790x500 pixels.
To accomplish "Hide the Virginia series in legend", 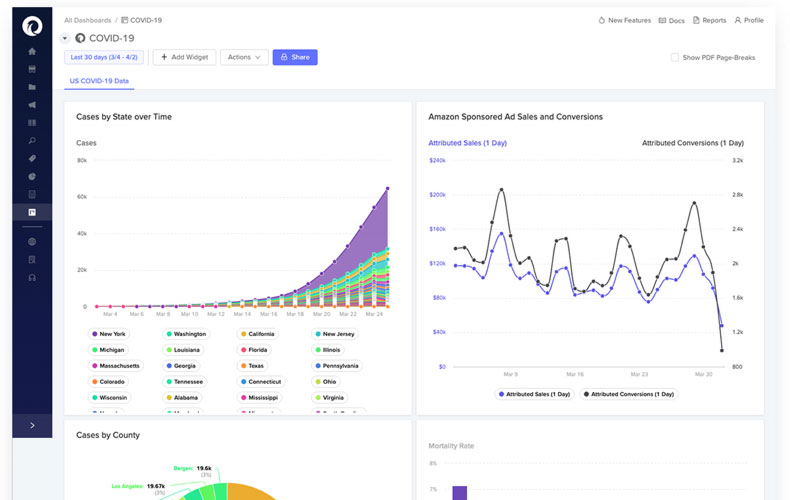I will (x=330, y=398).
